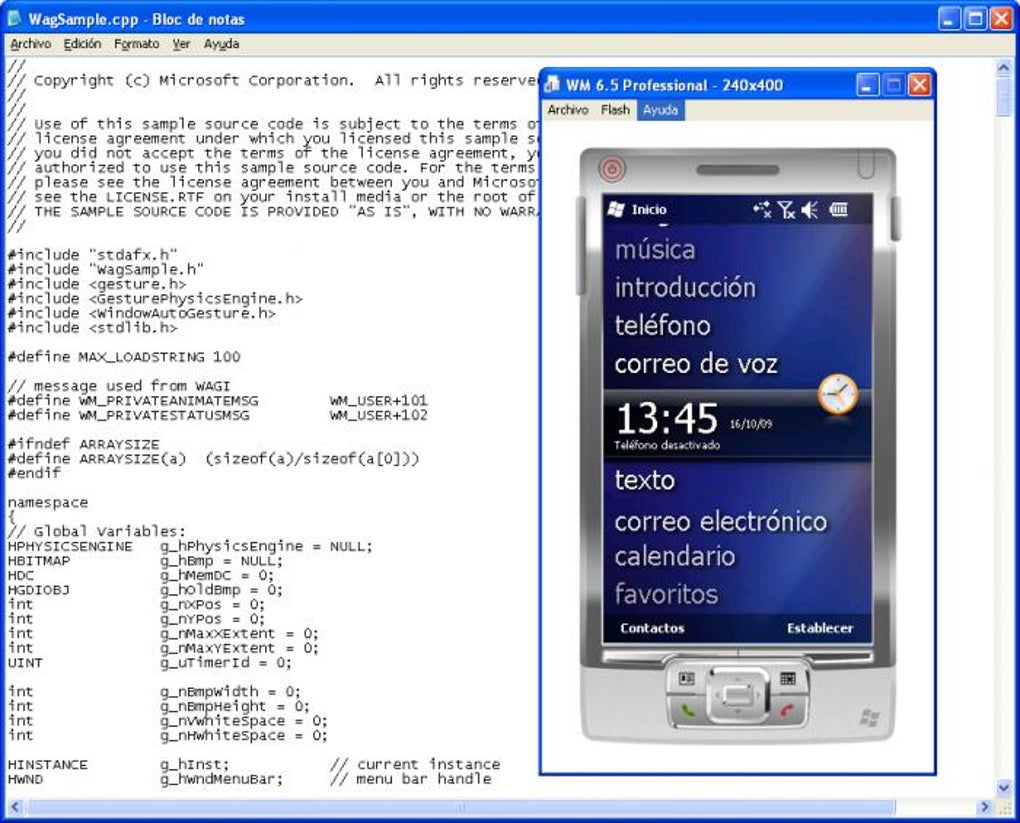Tap the muted speaker volume icon
Viewport: 1020px width, 823px height.
810,209
